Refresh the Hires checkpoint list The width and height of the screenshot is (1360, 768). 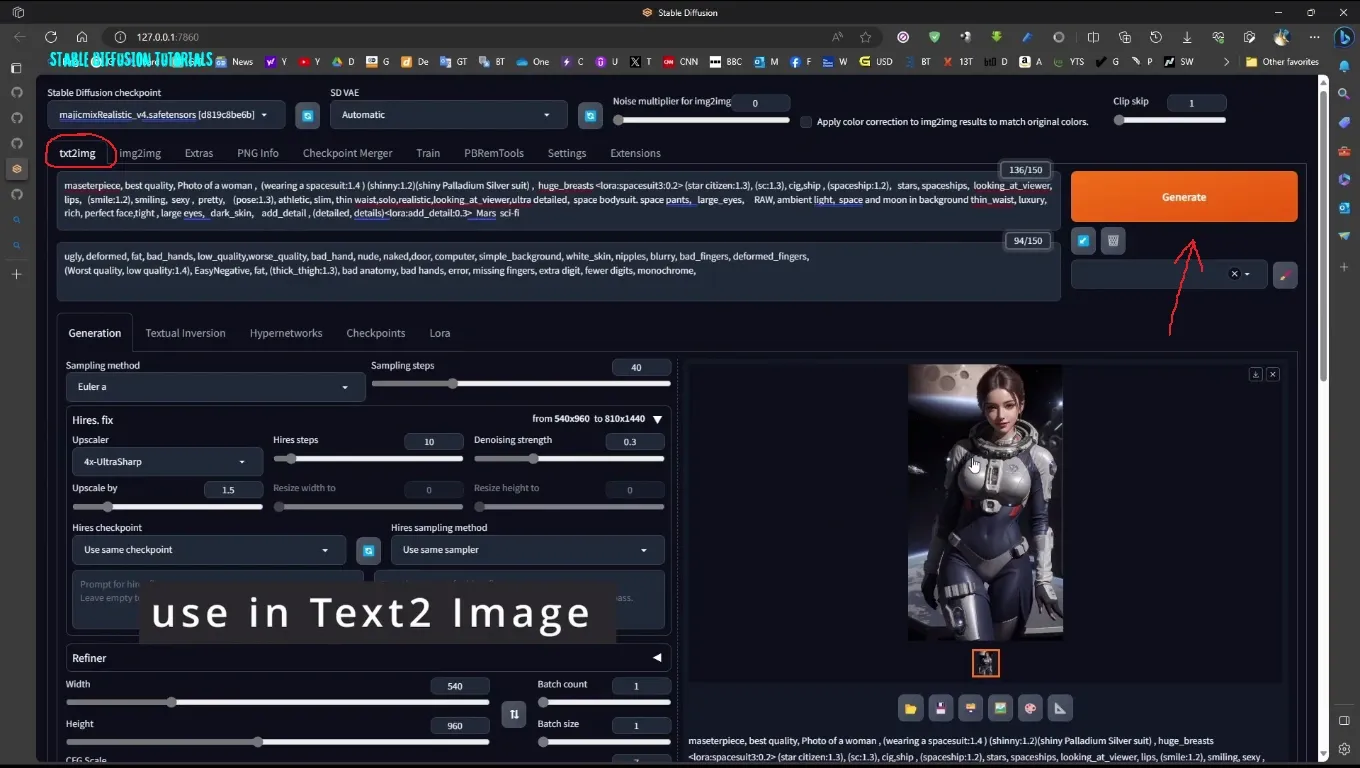(x=368, y=551)
